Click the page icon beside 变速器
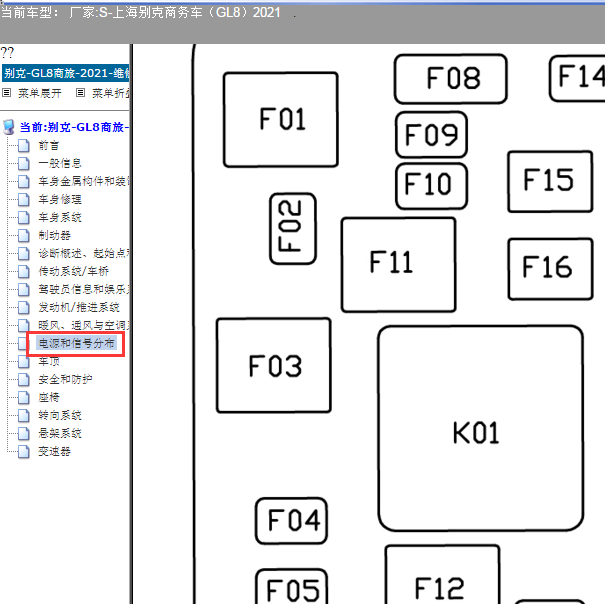The width and height of the screenshot is (605, 604). [x=24, y=451]
